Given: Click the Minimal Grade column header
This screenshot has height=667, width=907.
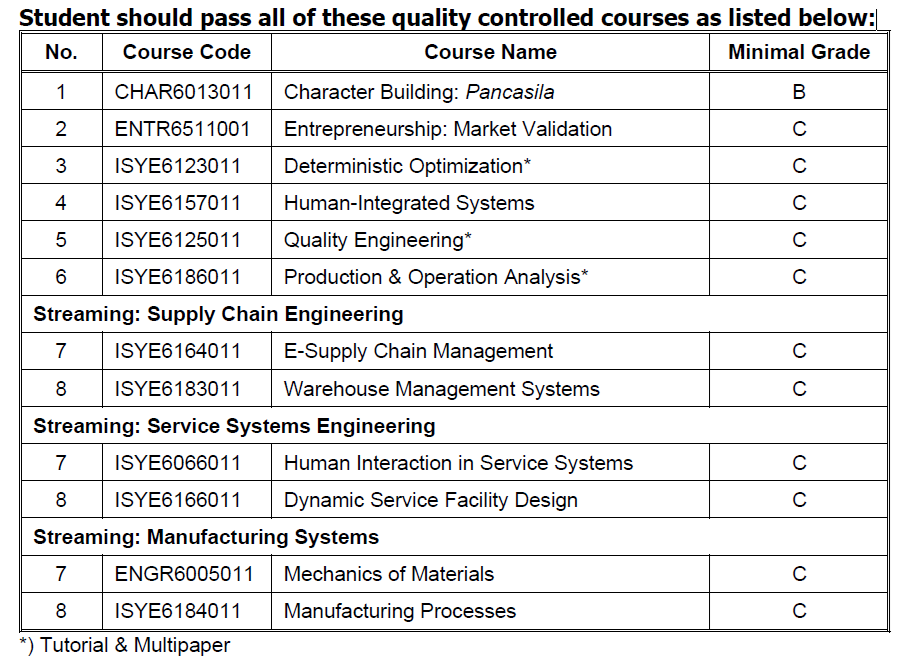Looking at the screenshot, I should coord(799,51).
